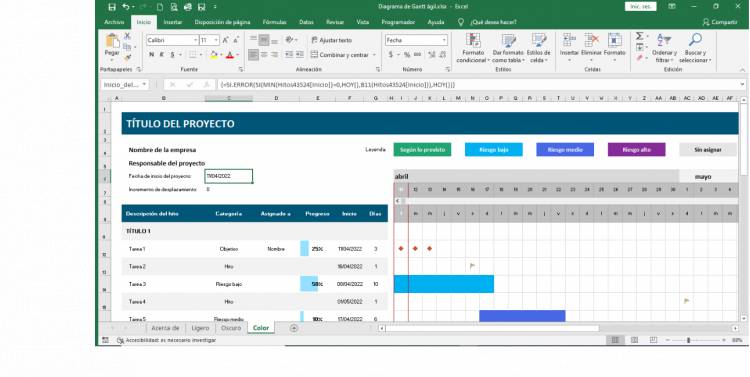This screenshot has width=750, height=377.
Task: Switch to the Insertar ribbon tab
Action: pyautogui.click(x=173, y=22)
